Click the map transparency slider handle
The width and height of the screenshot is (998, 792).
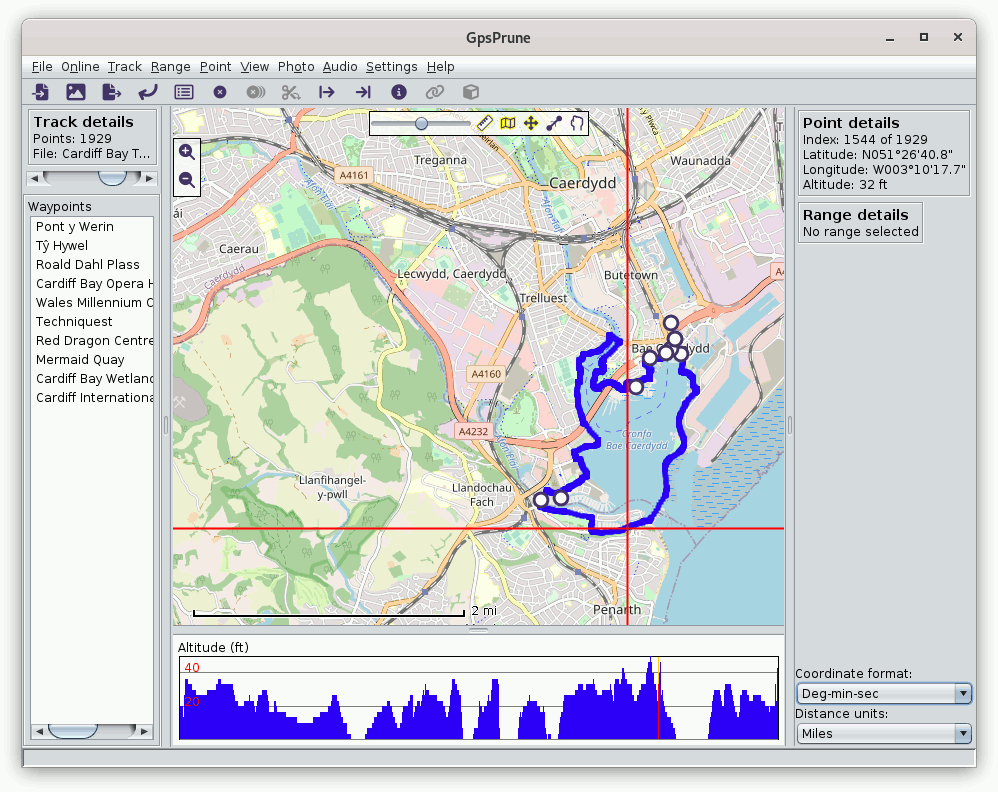coord(421,123)
